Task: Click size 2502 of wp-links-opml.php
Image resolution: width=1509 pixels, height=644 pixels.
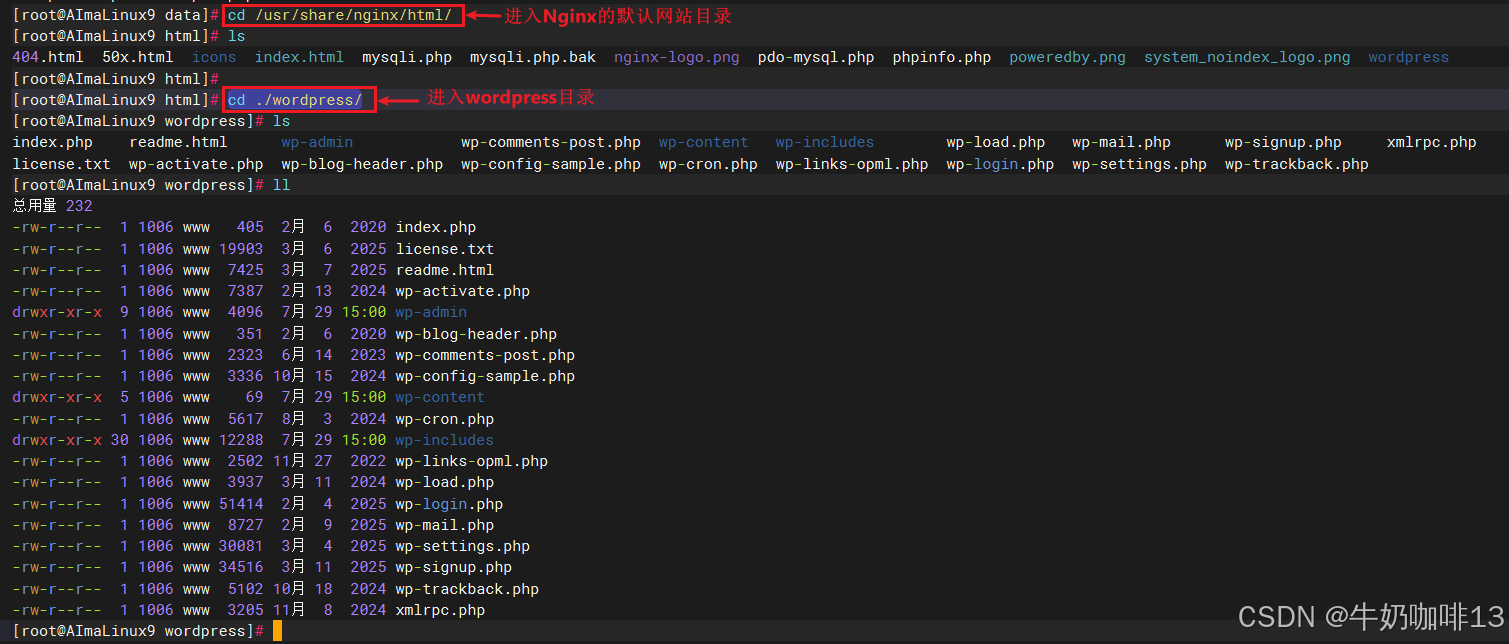Action: pyautogui.click(x=245, y=461)
